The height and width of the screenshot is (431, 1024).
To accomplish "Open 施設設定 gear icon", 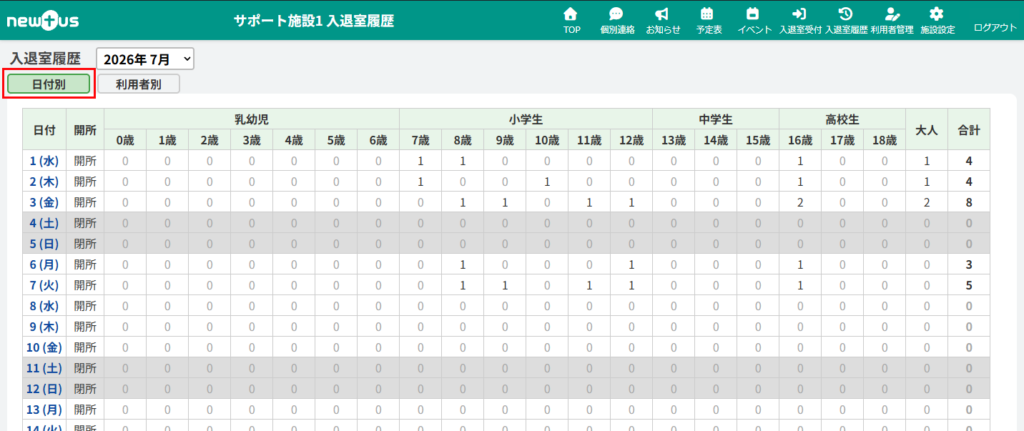I will click(x=937, y=14).
